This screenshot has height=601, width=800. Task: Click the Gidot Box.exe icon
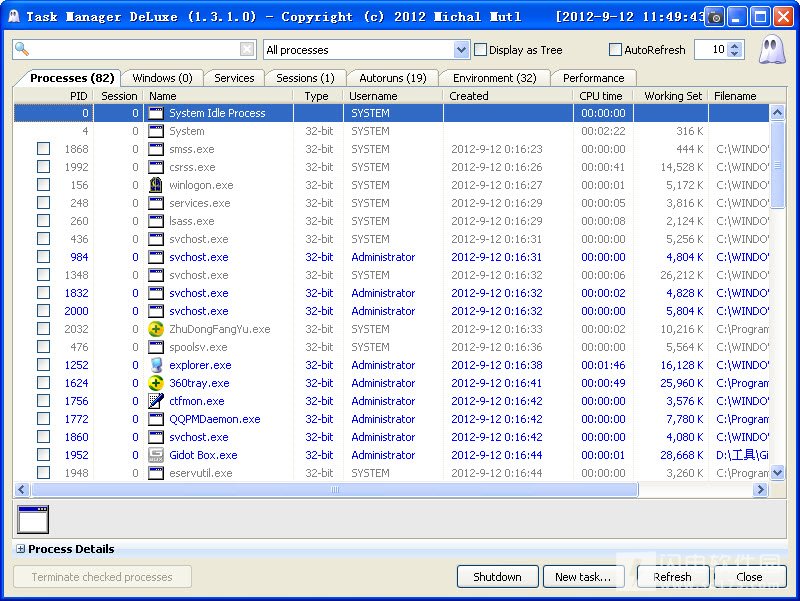coord(156,455)
